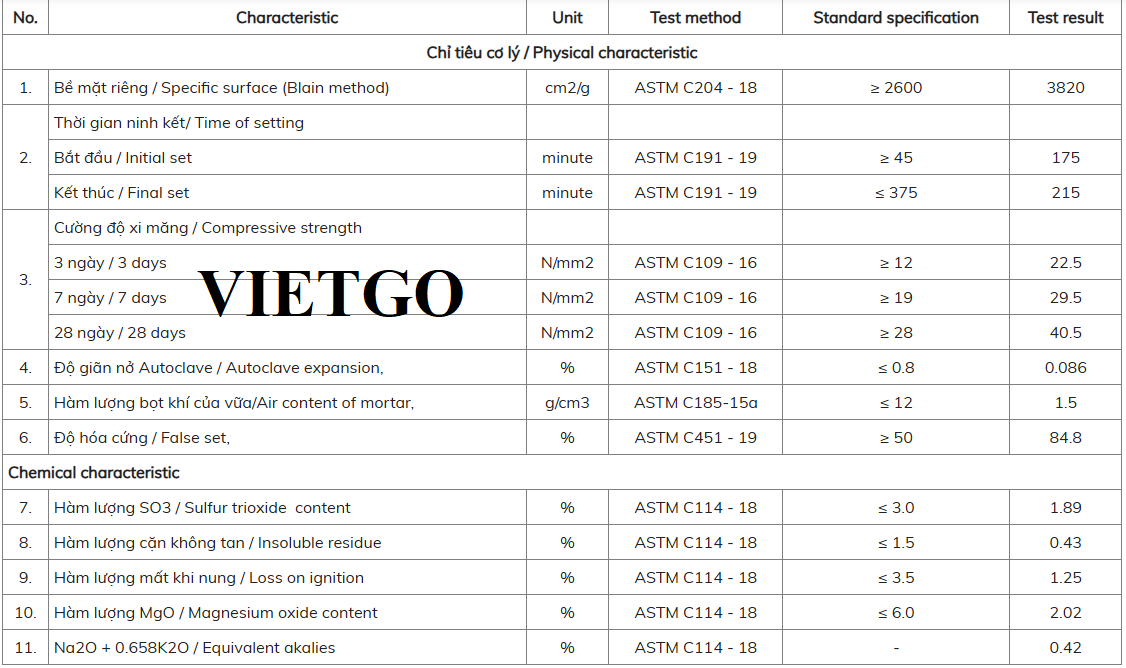This screenshot has height=668, width=1126.
Task: Select the Magnesium oxide content row label
Action: click(x=216, y=613)
